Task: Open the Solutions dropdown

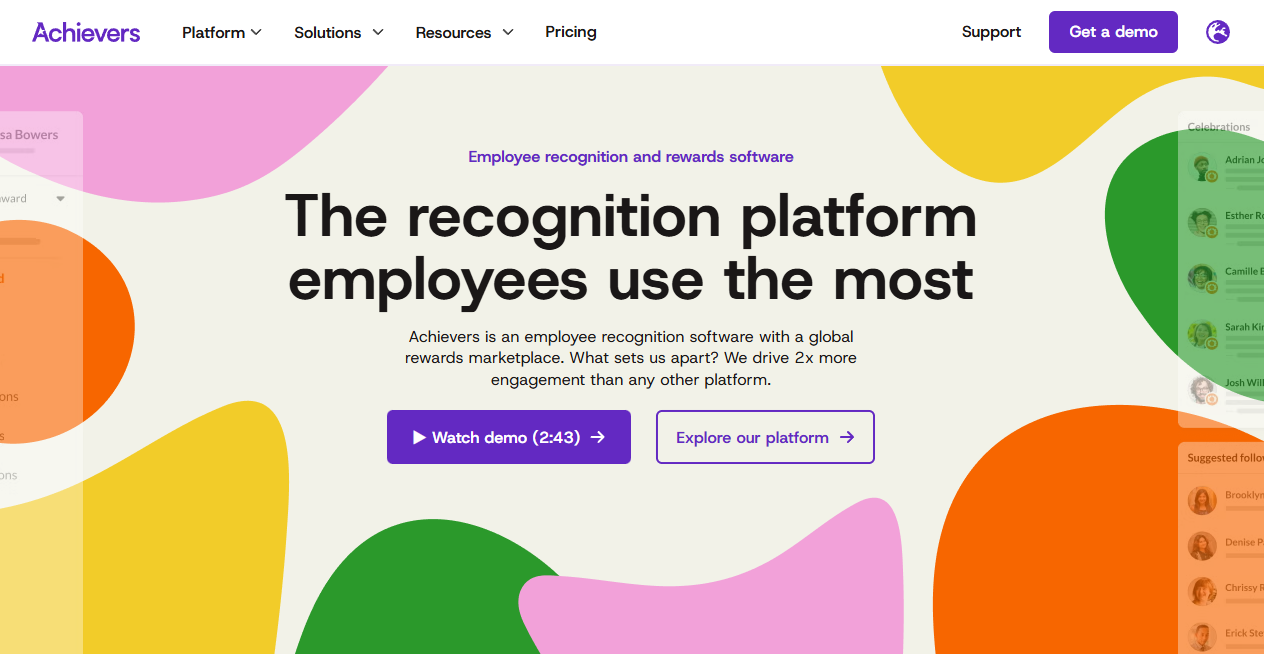Action: tap(338, 32)
